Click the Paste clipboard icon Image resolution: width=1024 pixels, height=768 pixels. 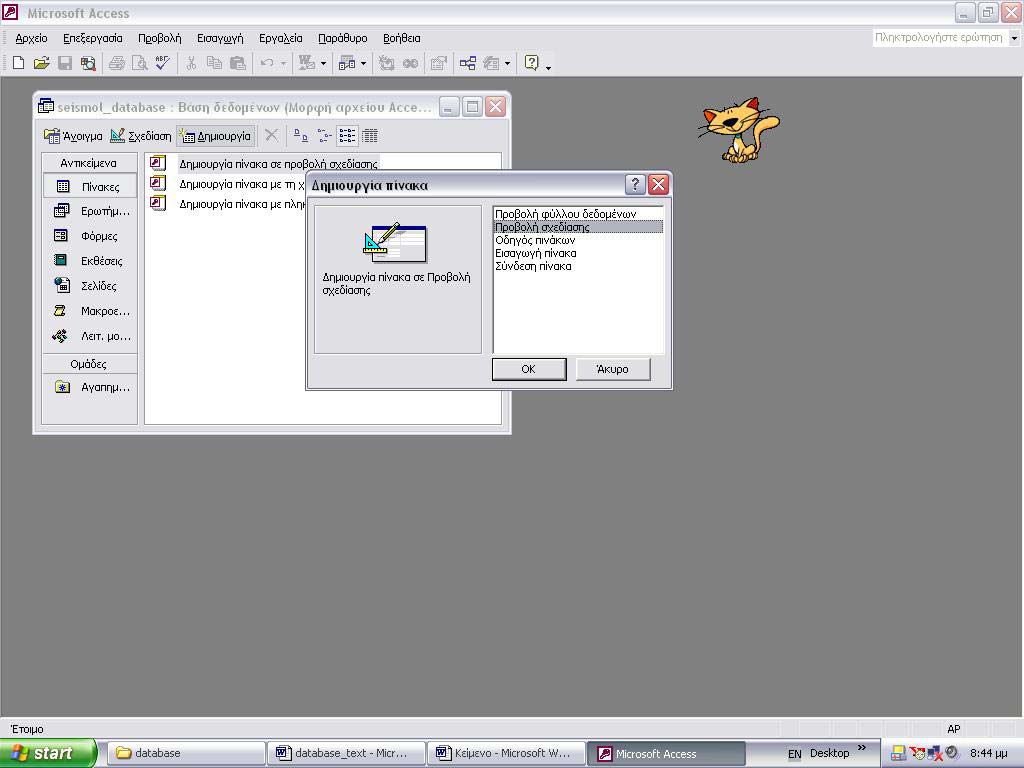[x=238, y=63]
